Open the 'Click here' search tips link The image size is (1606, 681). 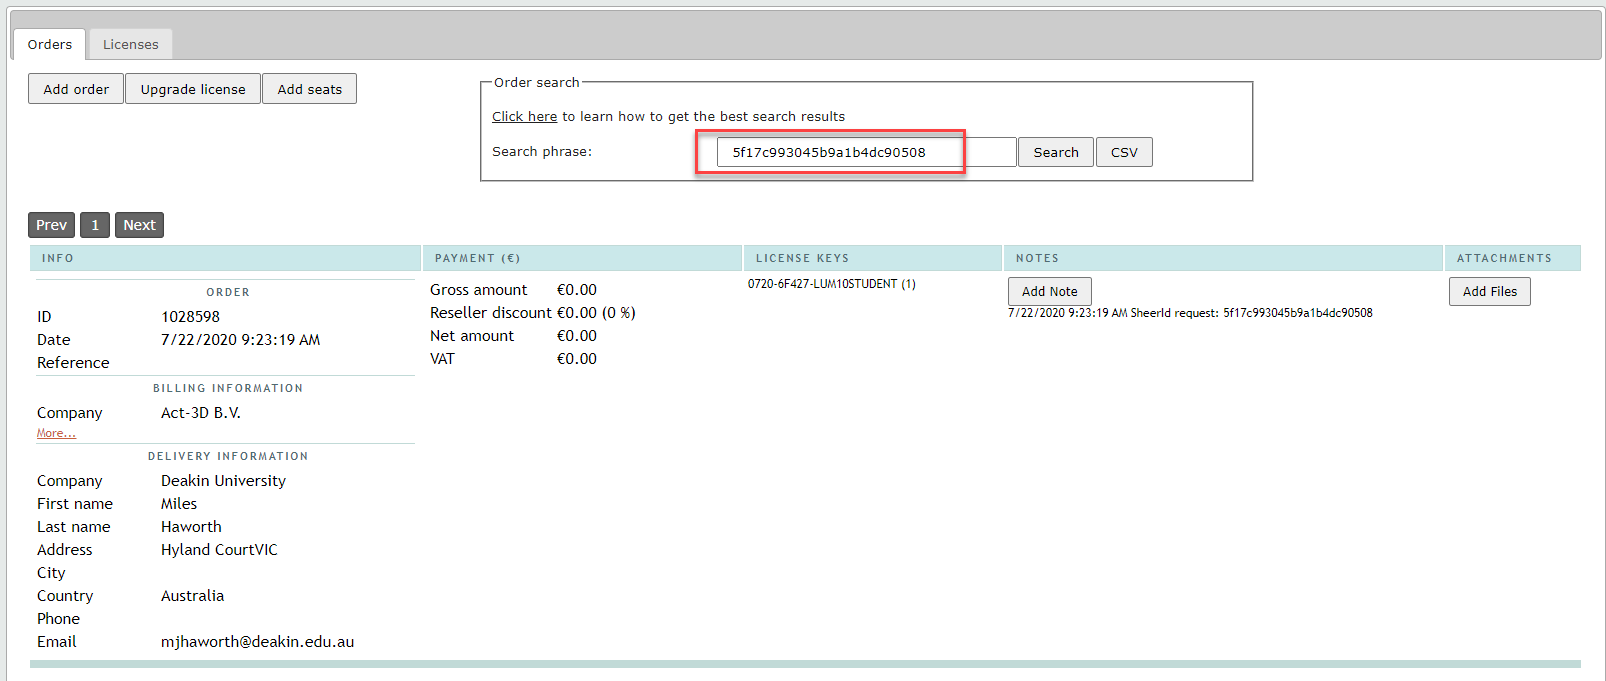click(524, 117)
